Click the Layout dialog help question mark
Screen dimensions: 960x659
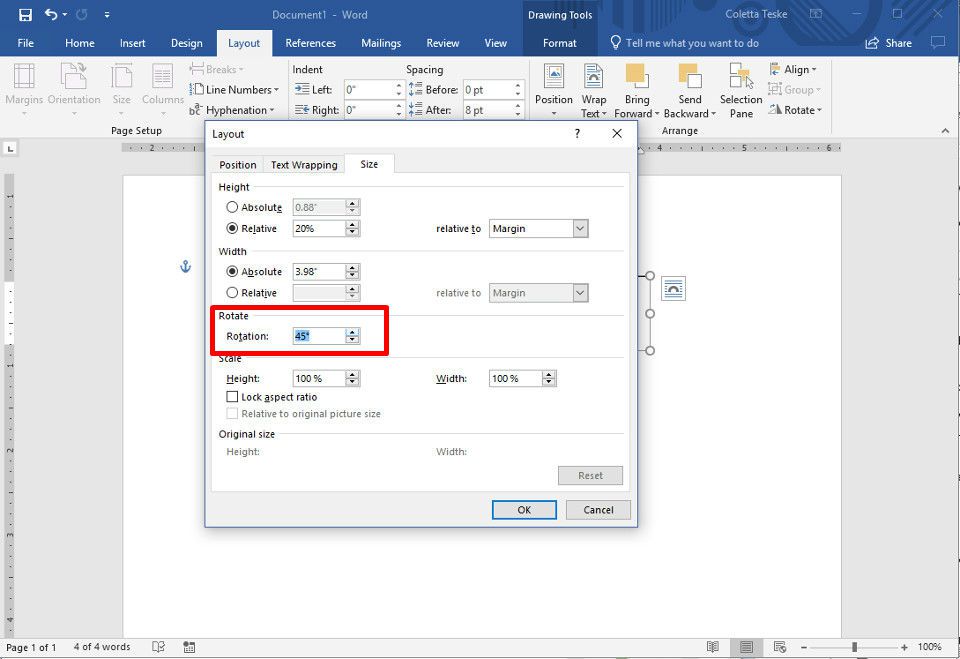click(577, 134)
